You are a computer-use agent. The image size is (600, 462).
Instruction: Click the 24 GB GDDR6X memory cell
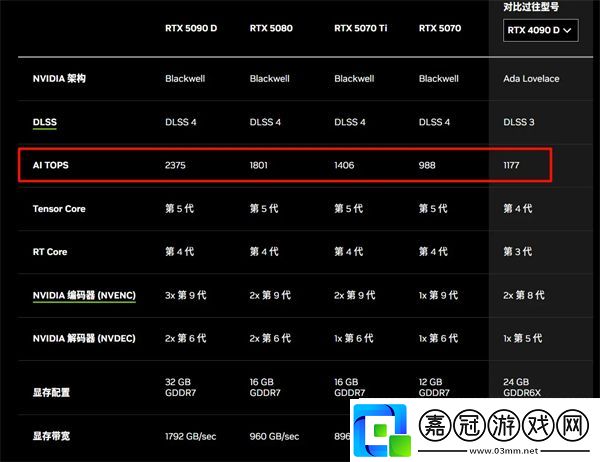(522, 387)
